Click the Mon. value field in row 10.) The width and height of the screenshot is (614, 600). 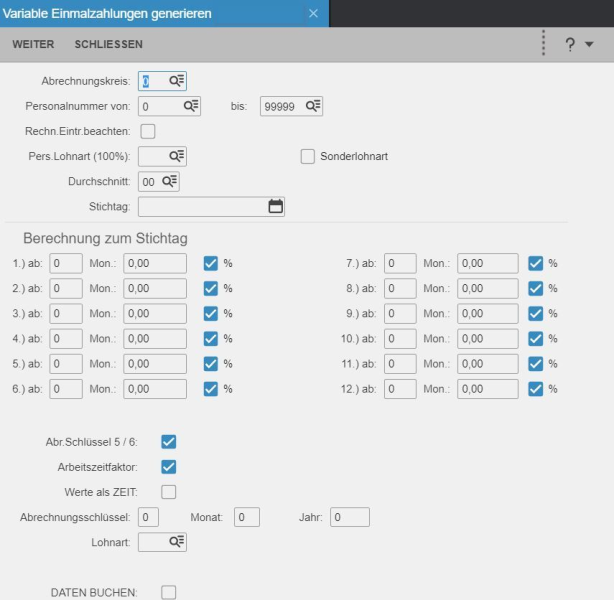click(x=488, y=338)
